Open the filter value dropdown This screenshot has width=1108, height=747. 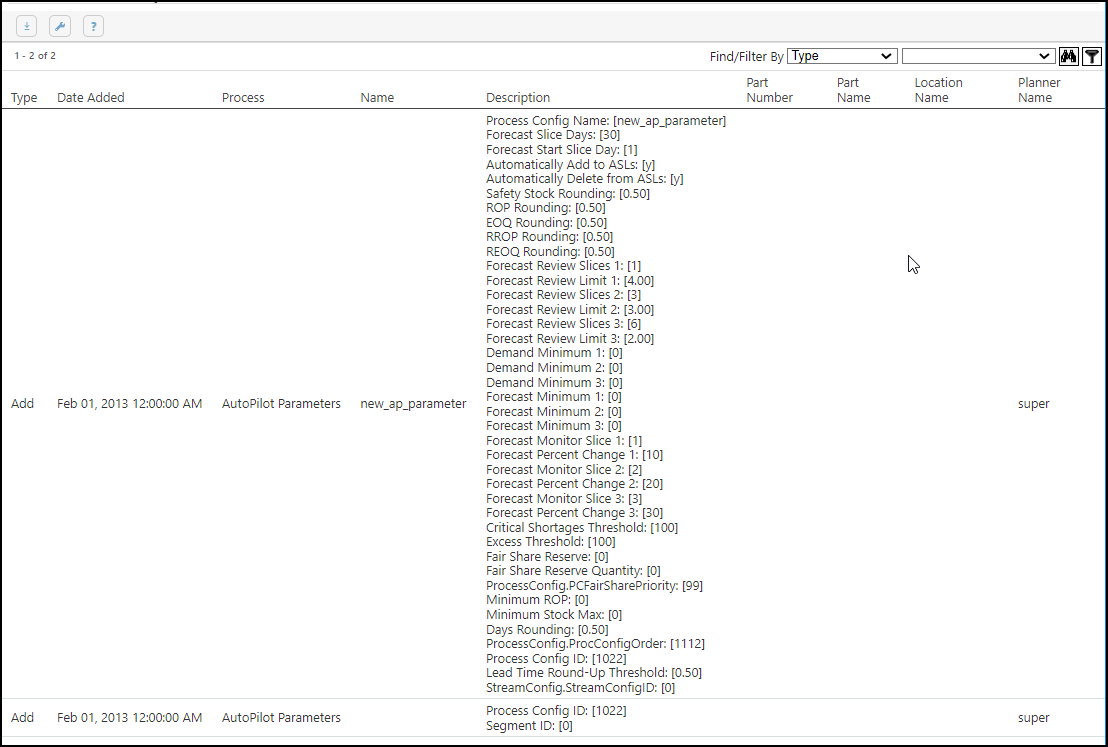[x=977, y=57]
